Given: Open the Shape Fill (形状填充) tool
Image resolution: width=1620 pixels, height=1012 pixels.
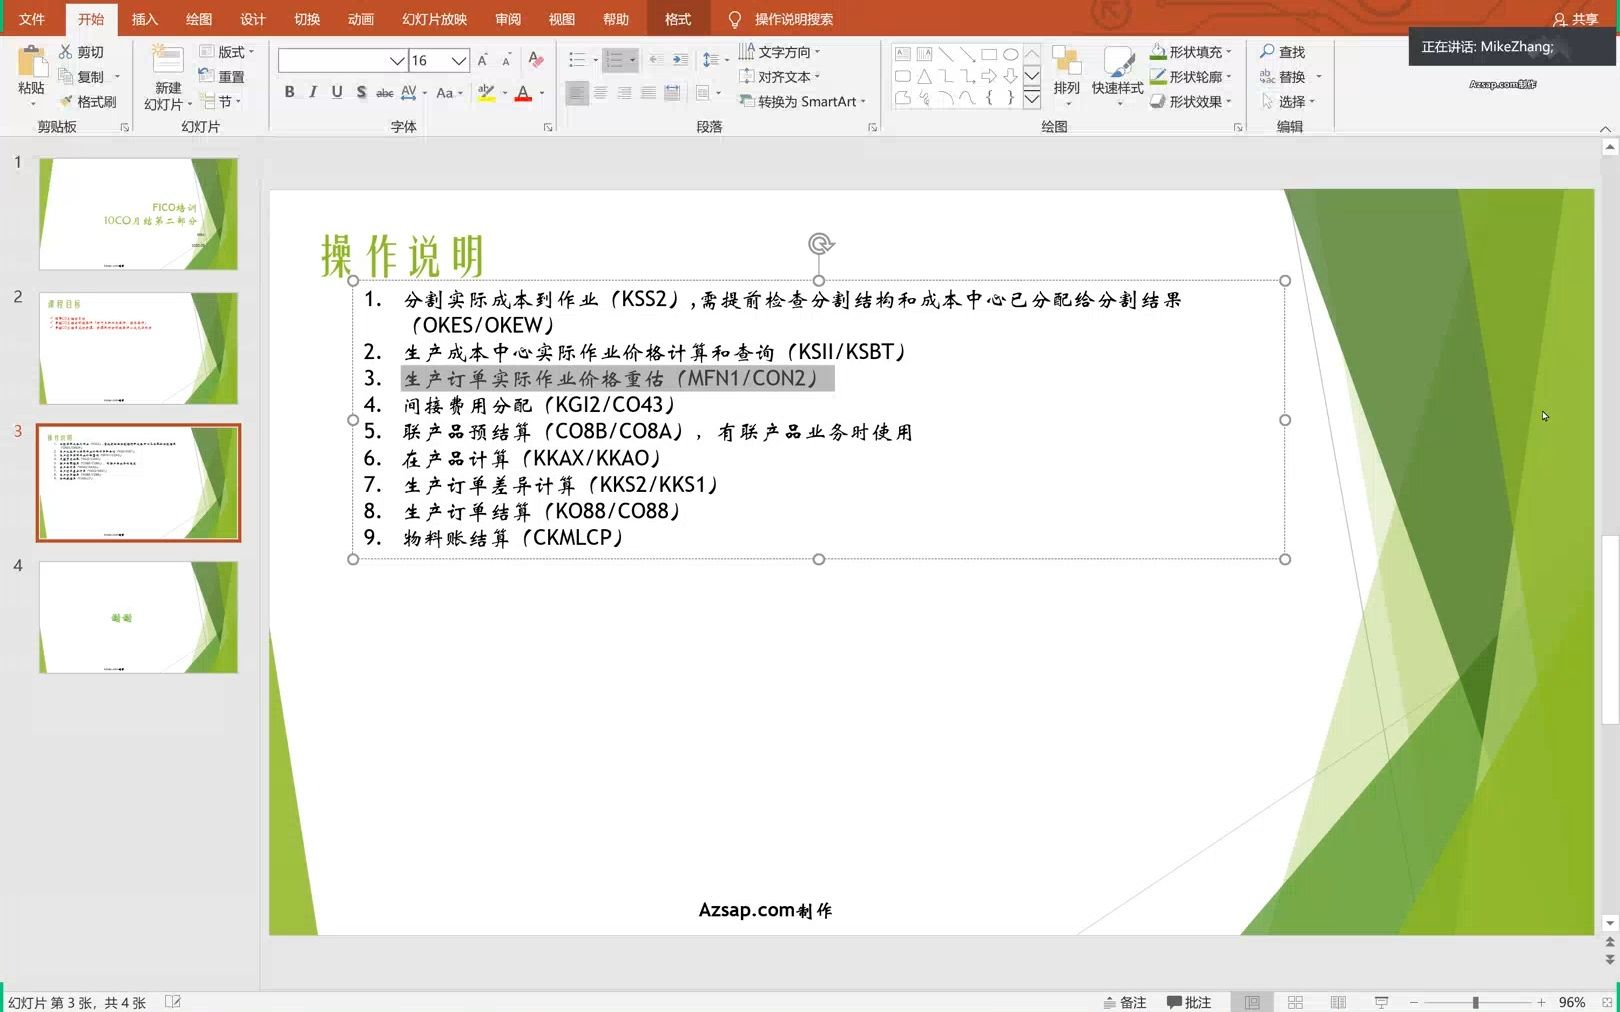Looking at the screenshot, I should tap(1192, 51).
